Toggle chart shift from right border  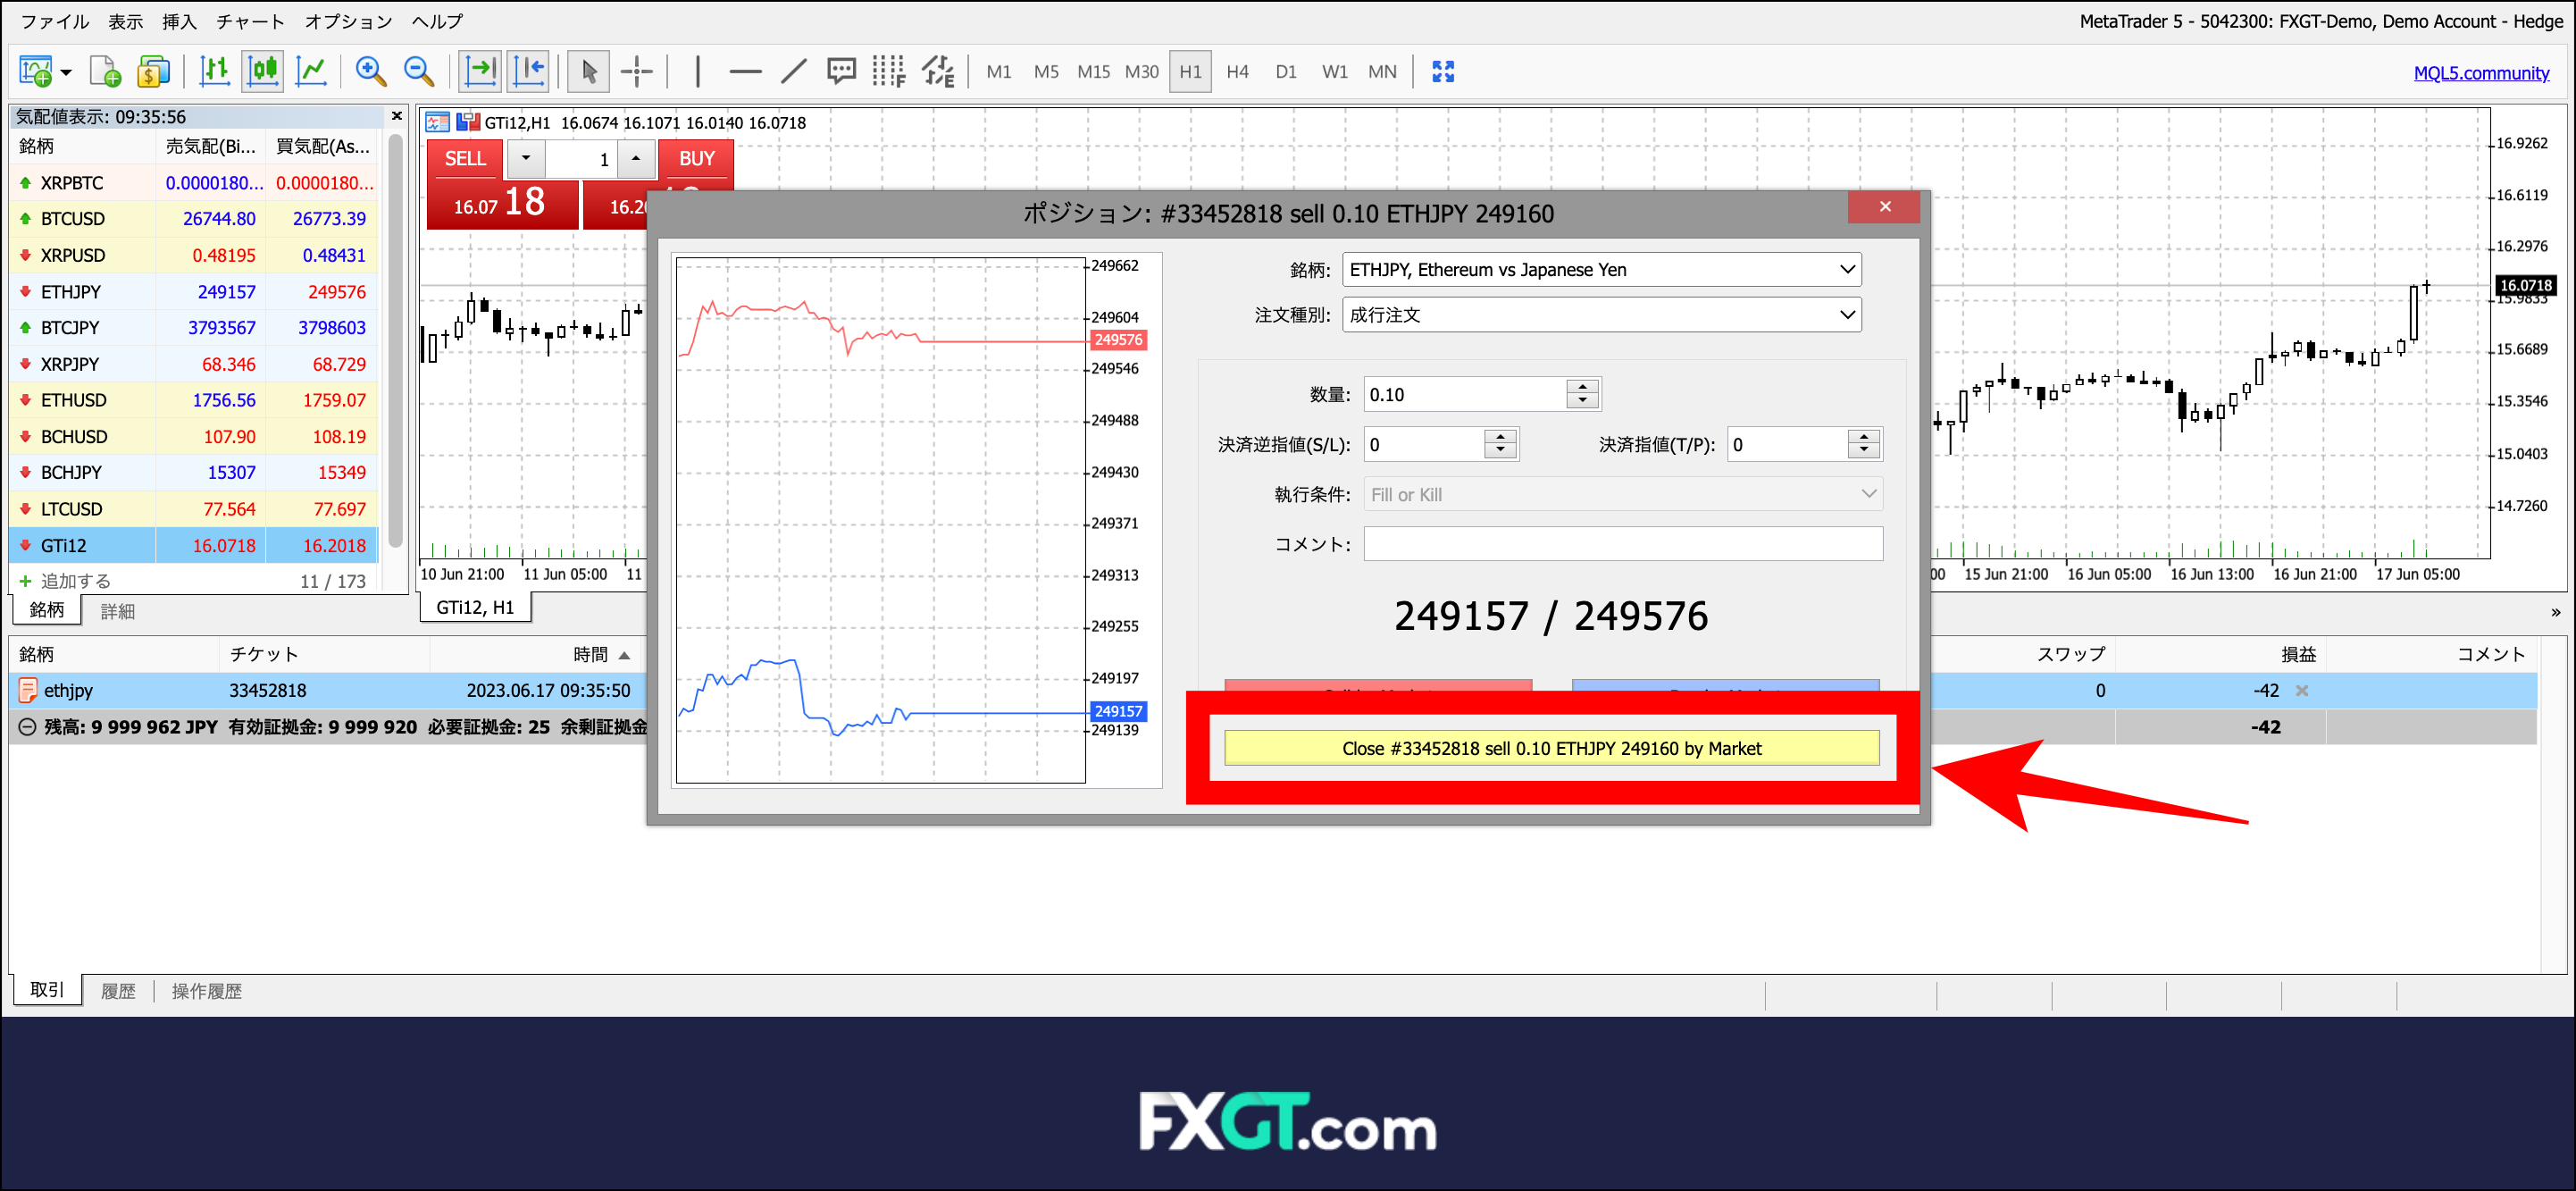coord(529,71)
